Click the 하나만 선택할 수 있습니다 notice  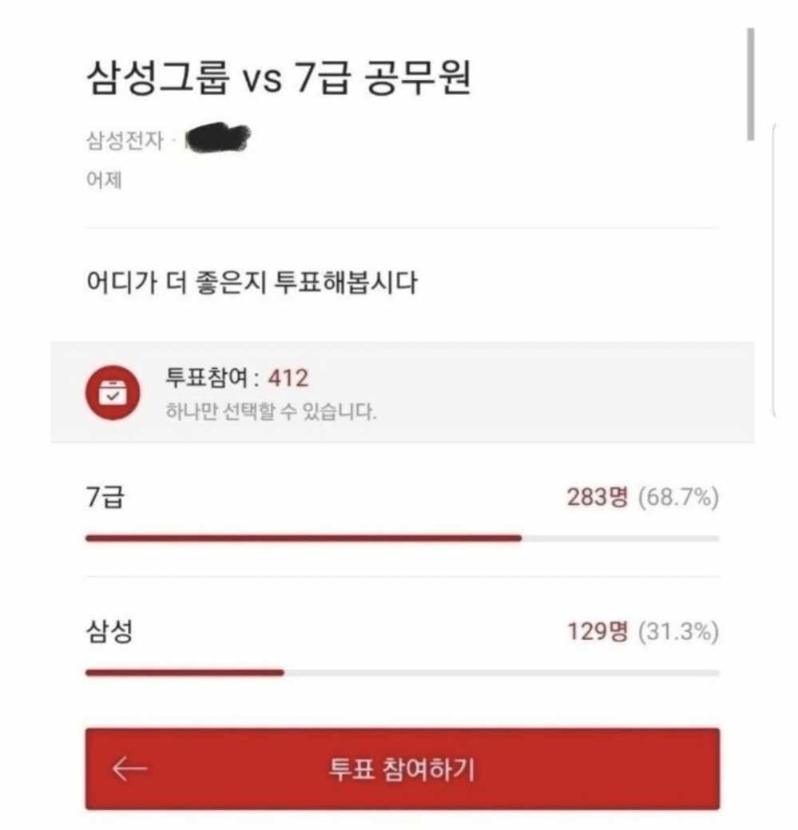271,411
